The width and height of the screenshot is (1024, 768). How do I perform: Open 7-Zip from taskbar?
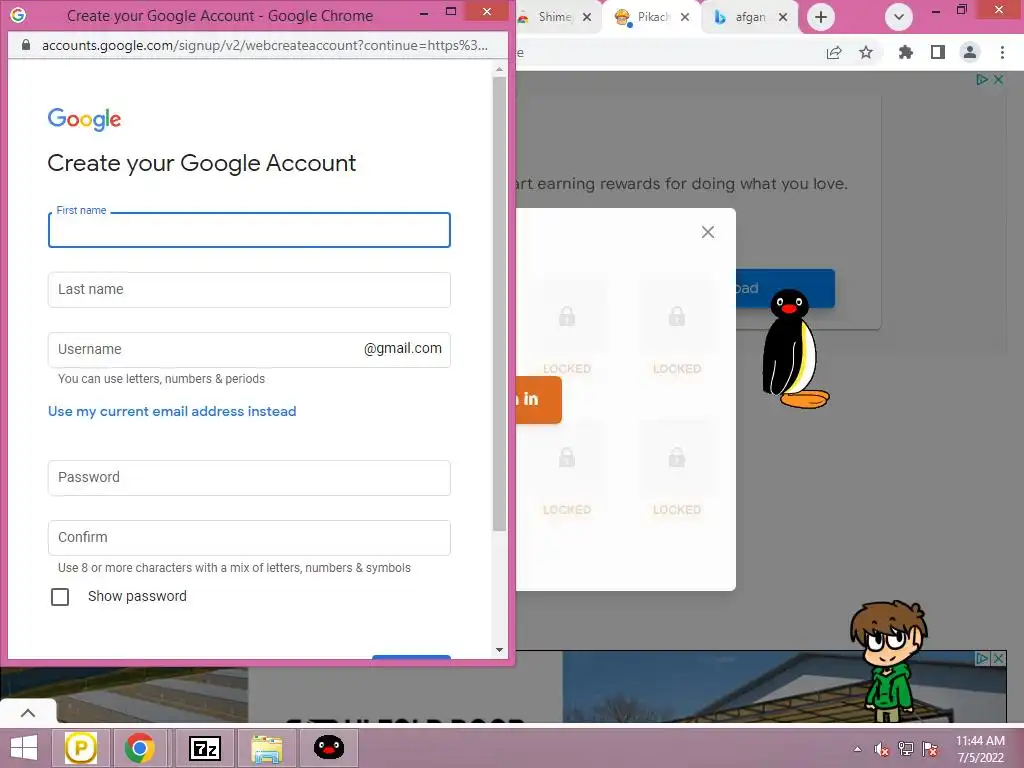tap(205, 748)
